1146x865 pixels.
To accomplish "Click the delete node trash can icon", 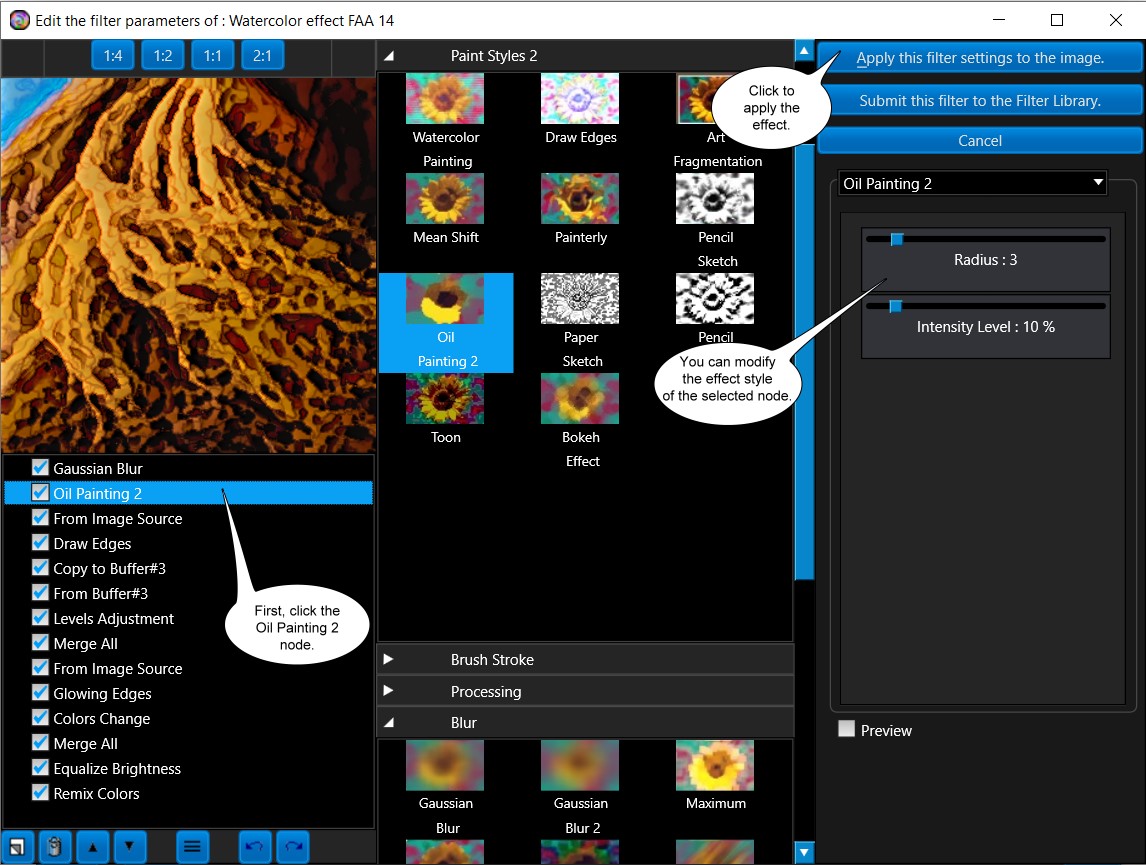I will pos(55,847).
